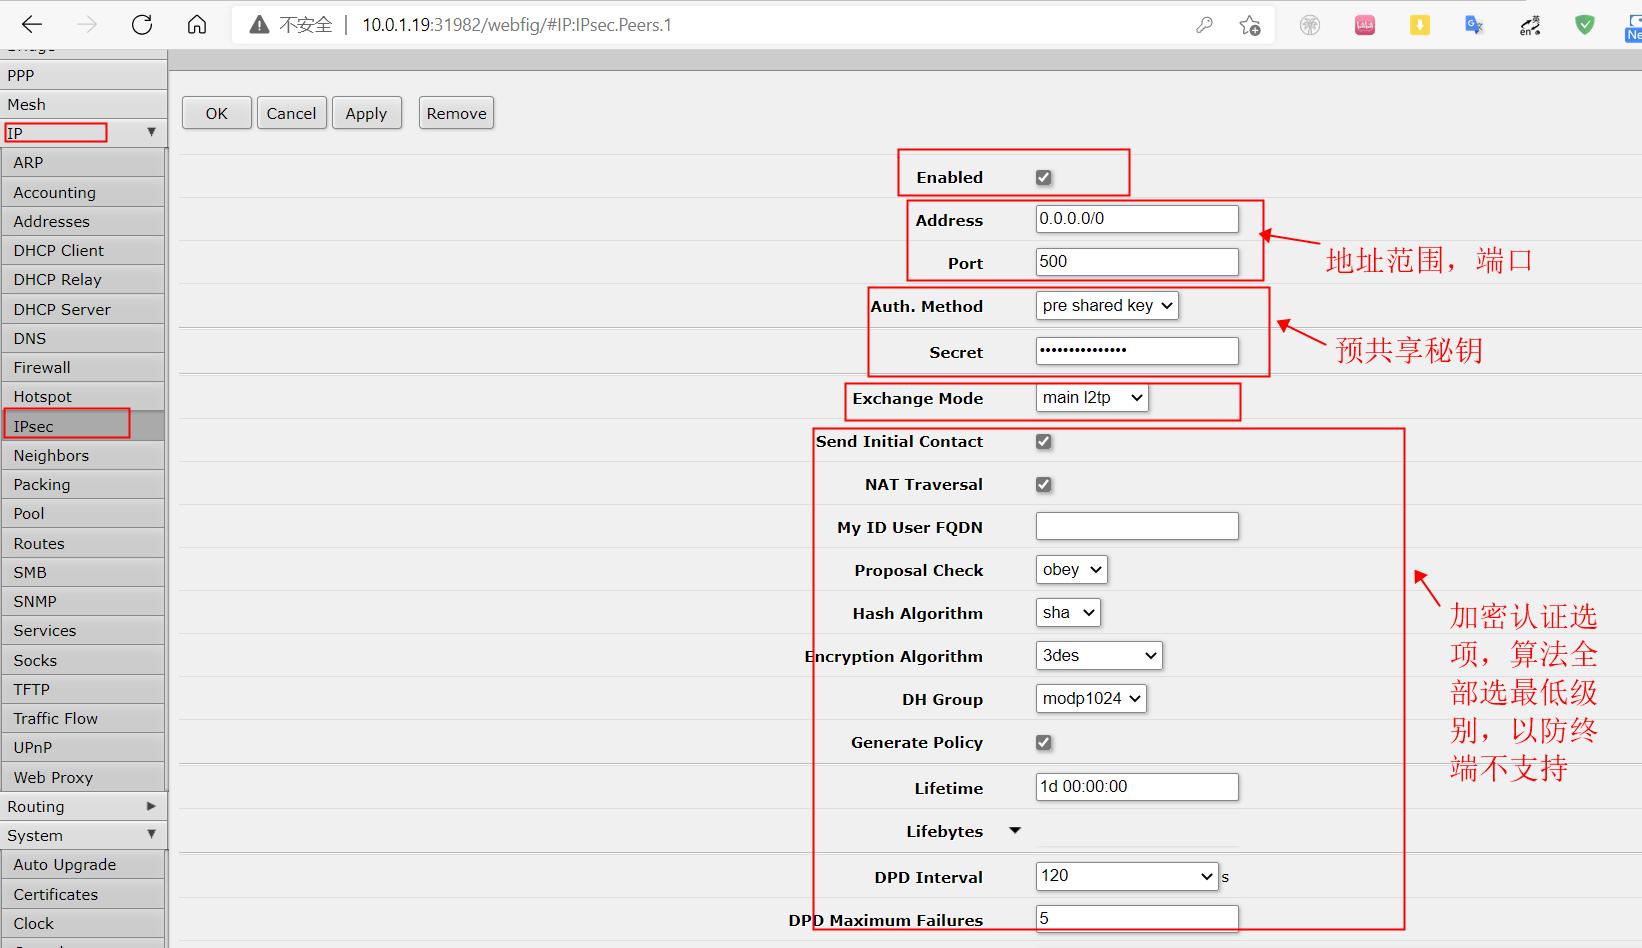Add page to favorites star icon
Image resolution: width=1642 pixels, height=948 pixels.
(1249, 25)
